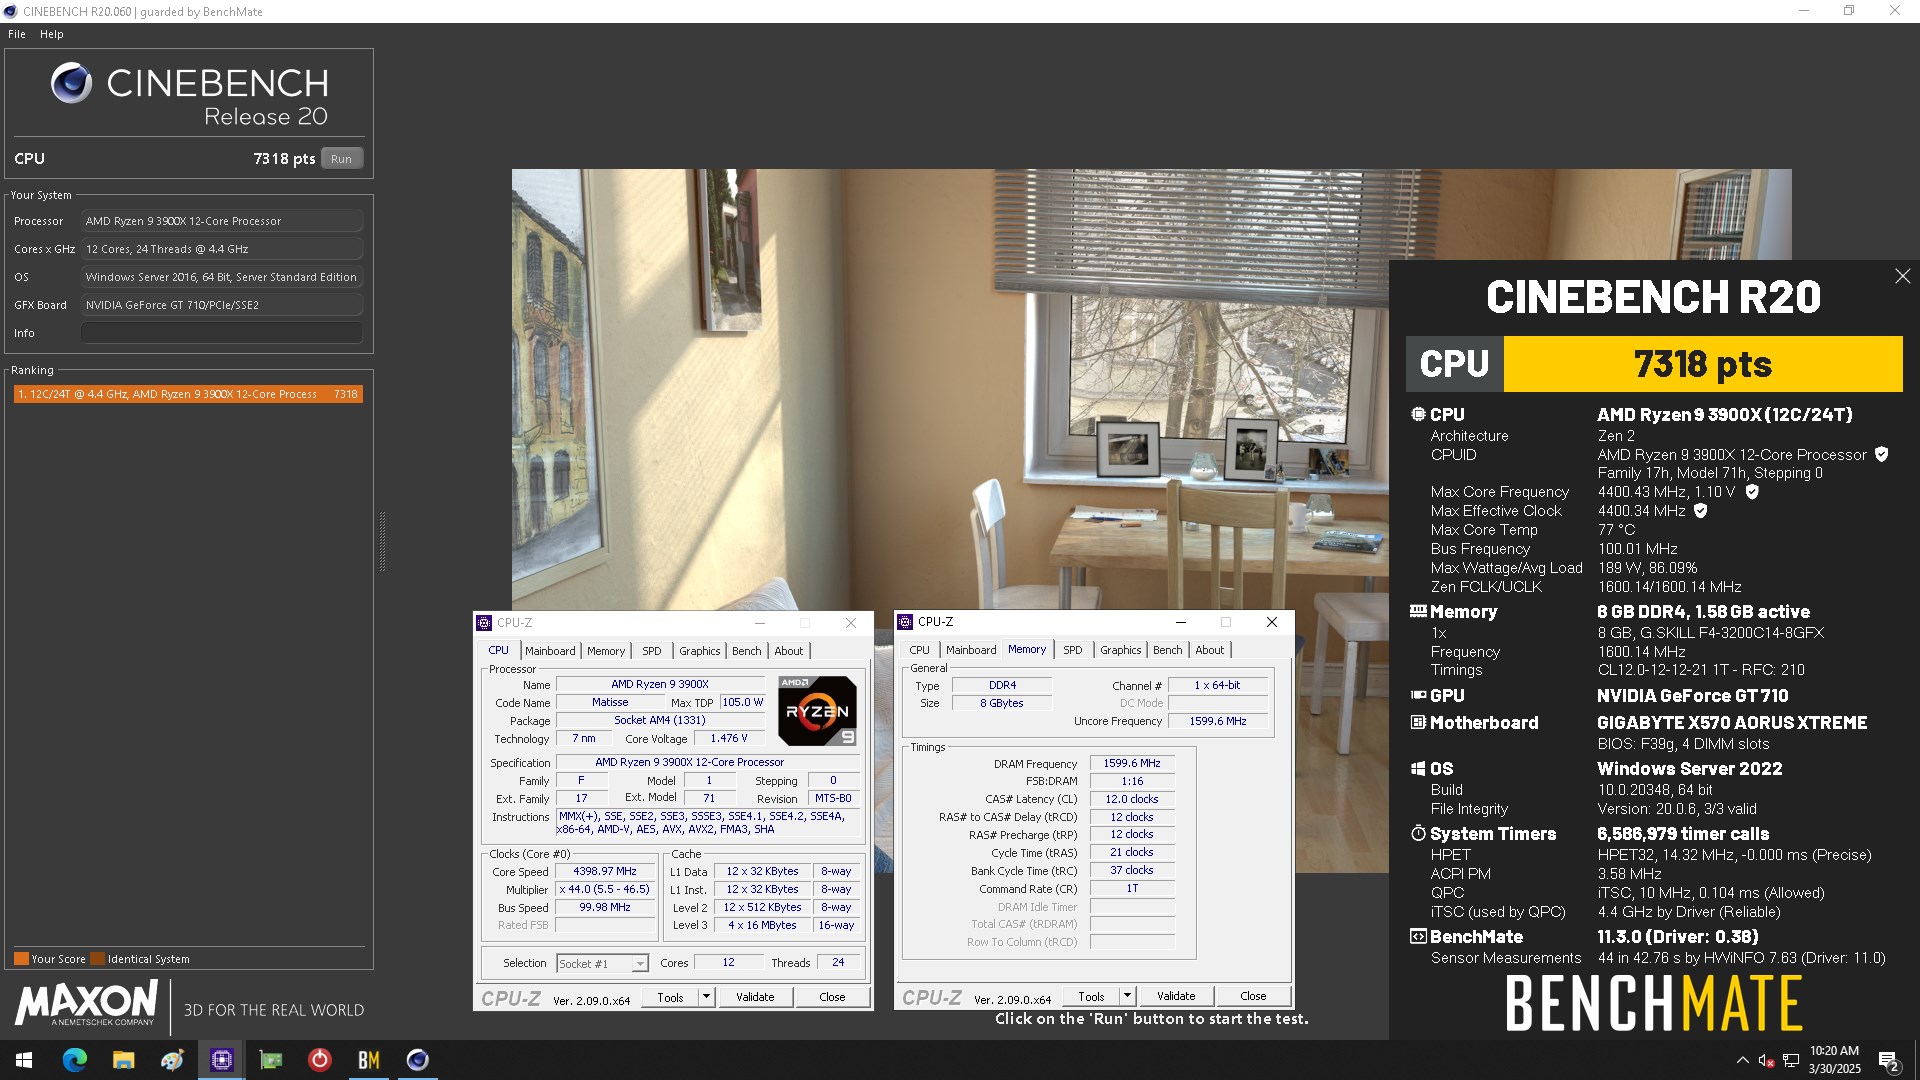
Task: Click the Info input field in Cinebench
Action: tap(222, 333)
